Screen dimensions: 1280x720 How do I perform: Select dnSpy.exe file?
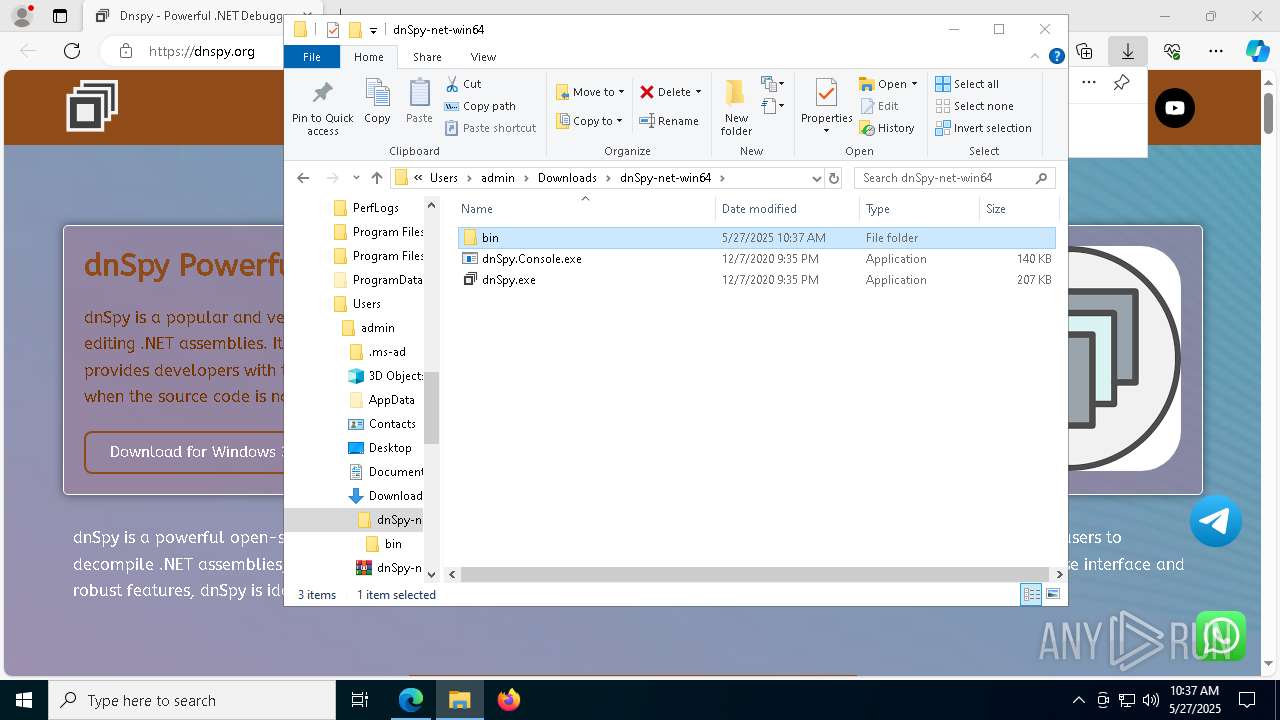click(757, 280)
